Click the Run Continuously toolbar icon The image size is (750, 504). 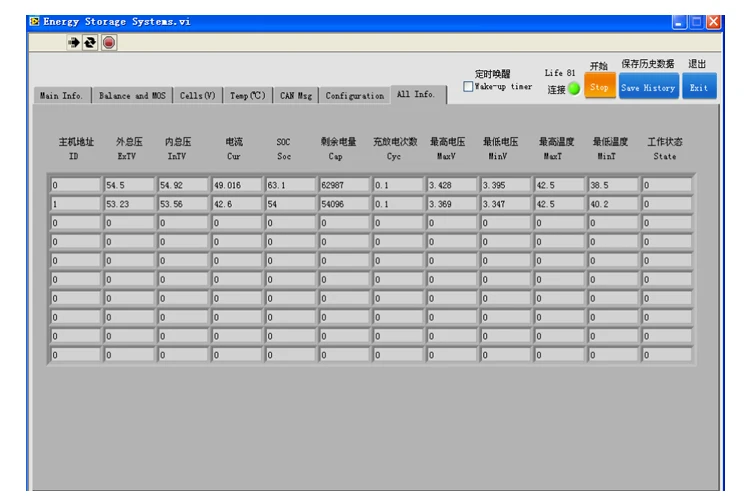pyautogui.click(x=91, y=42)
